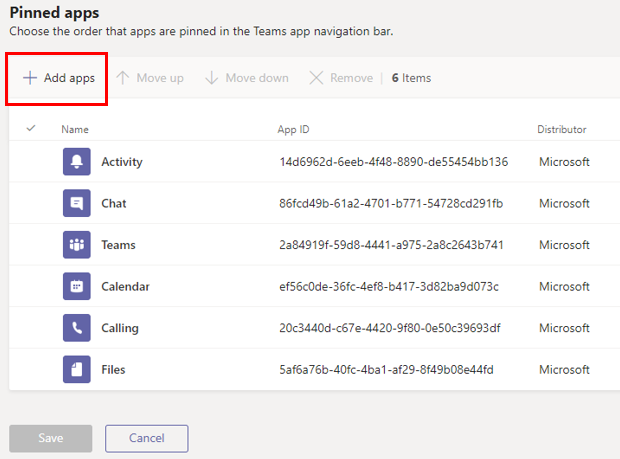Toggle the select-all checkmark in the header
Viewport: 620px width, 459px height.
[x=31, y=128]
